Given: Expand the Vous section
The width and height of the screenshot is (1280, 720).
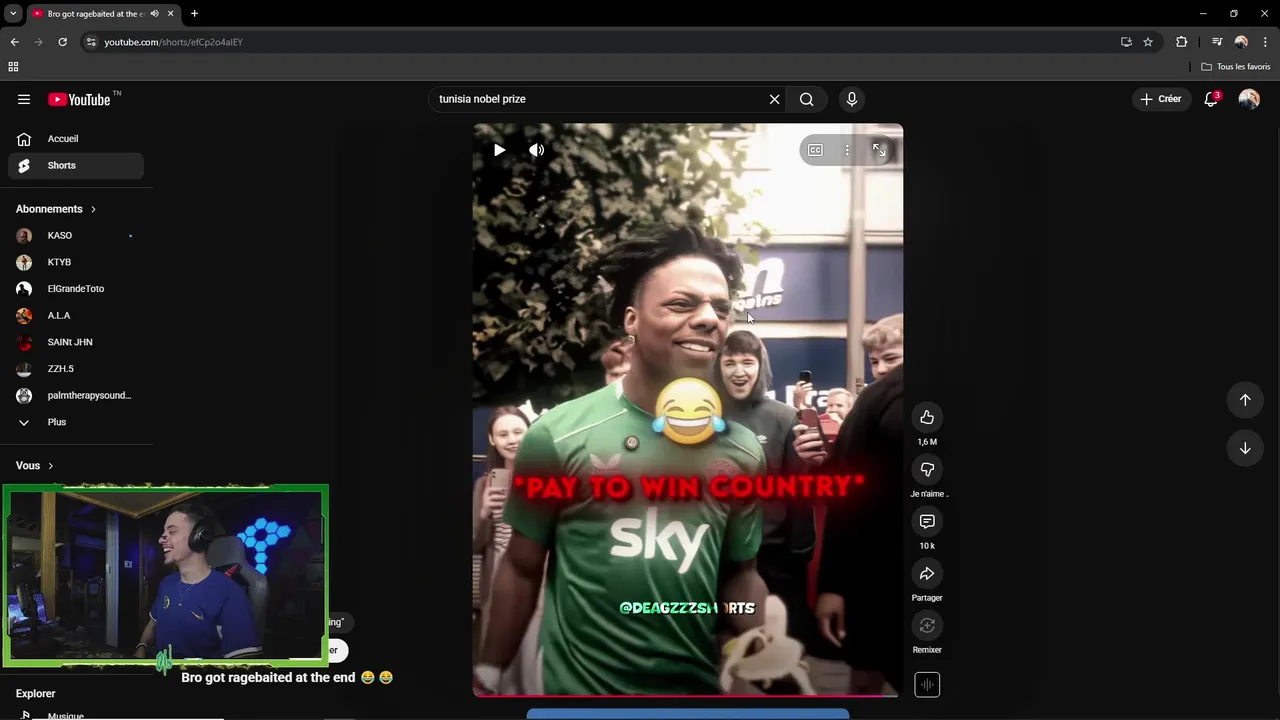Looking at the screenshot, I should pos(35,466).
